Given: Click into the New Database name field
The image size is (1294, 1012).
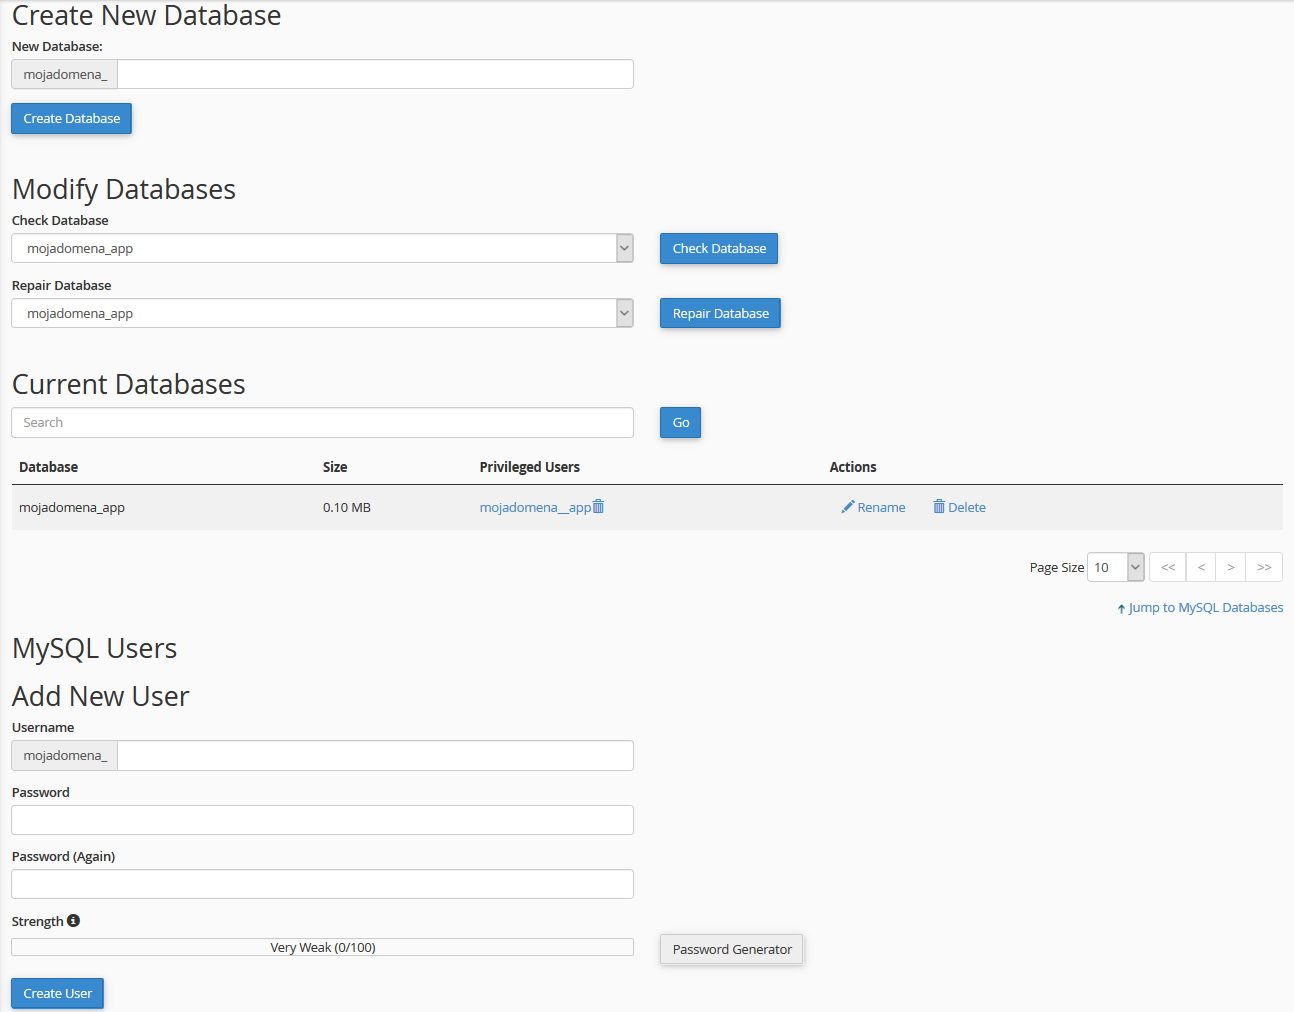Looking at the screenshot, I should [x=375, y=74].
